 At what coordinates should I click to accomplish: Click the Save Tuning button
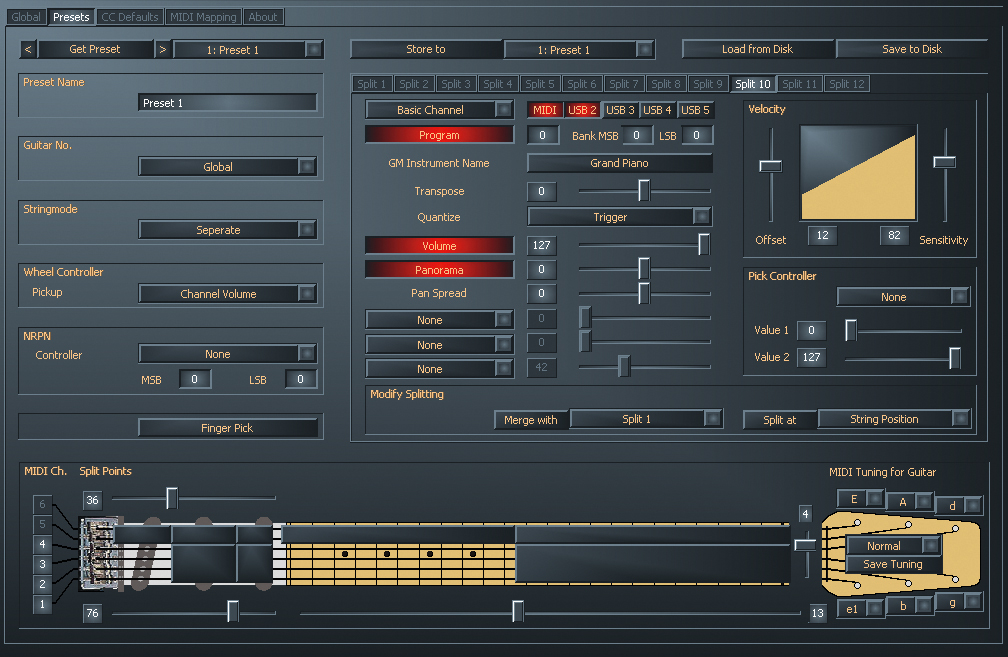pyautogui.click(x=892, y=564)
